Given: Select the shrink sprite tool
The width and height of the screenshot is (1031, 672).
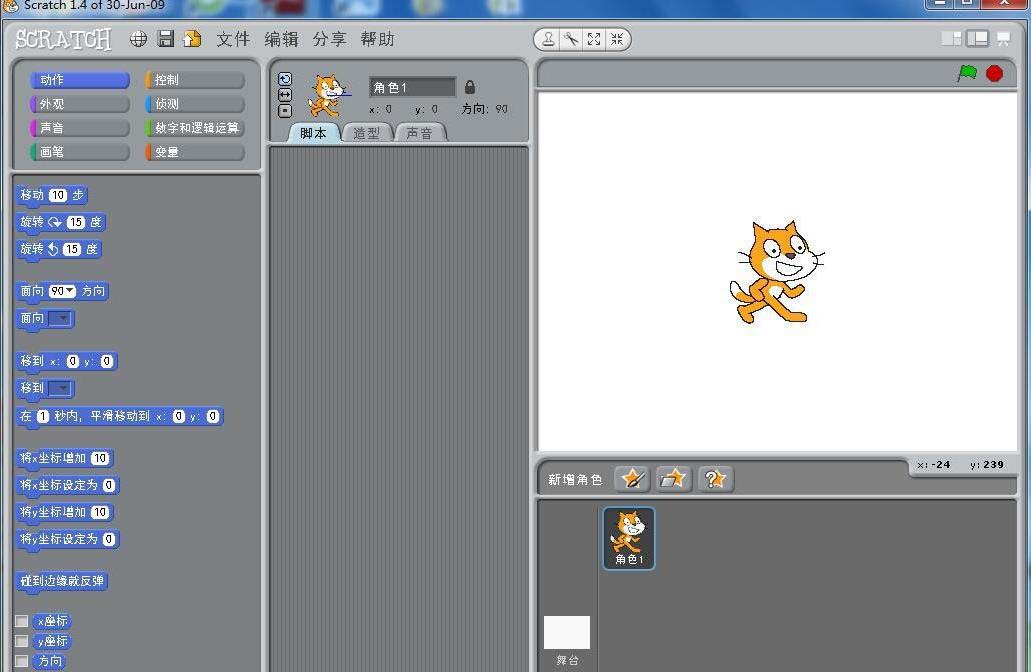Looking at the screenshot, I should [617, 39].
